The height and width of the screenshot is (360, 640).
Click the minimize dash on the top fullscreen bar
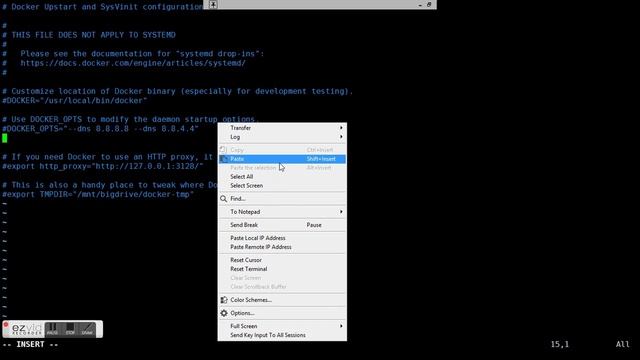click(x=420, y=5)
